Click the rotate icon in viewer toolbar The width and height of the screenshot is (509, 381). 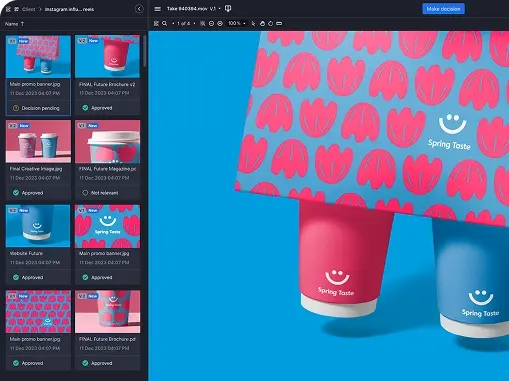click(x=271, y=24)
